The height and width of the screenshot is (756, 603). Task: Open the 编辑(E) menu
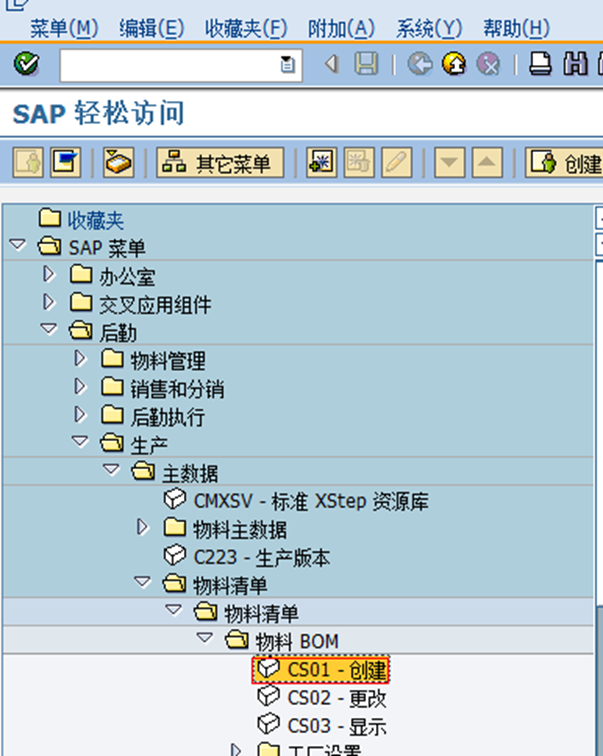[x=152, y=28]
